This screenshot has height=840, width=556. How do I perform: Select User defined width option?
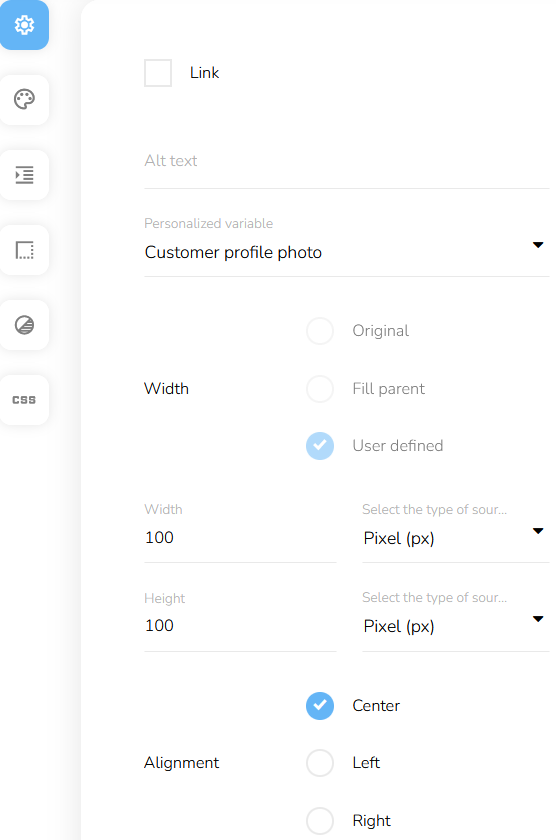(x=320, y=446)
